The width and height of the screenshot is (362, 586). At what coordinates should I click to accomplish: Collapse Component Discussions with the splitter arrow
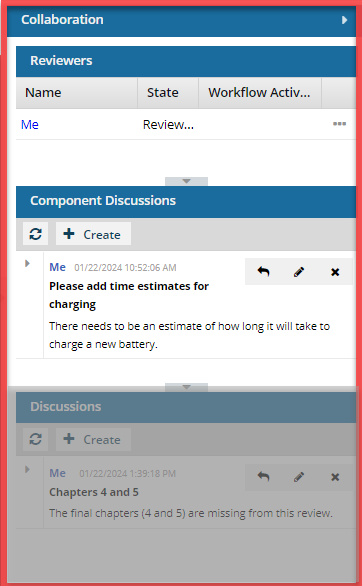[x=186, y=387]
